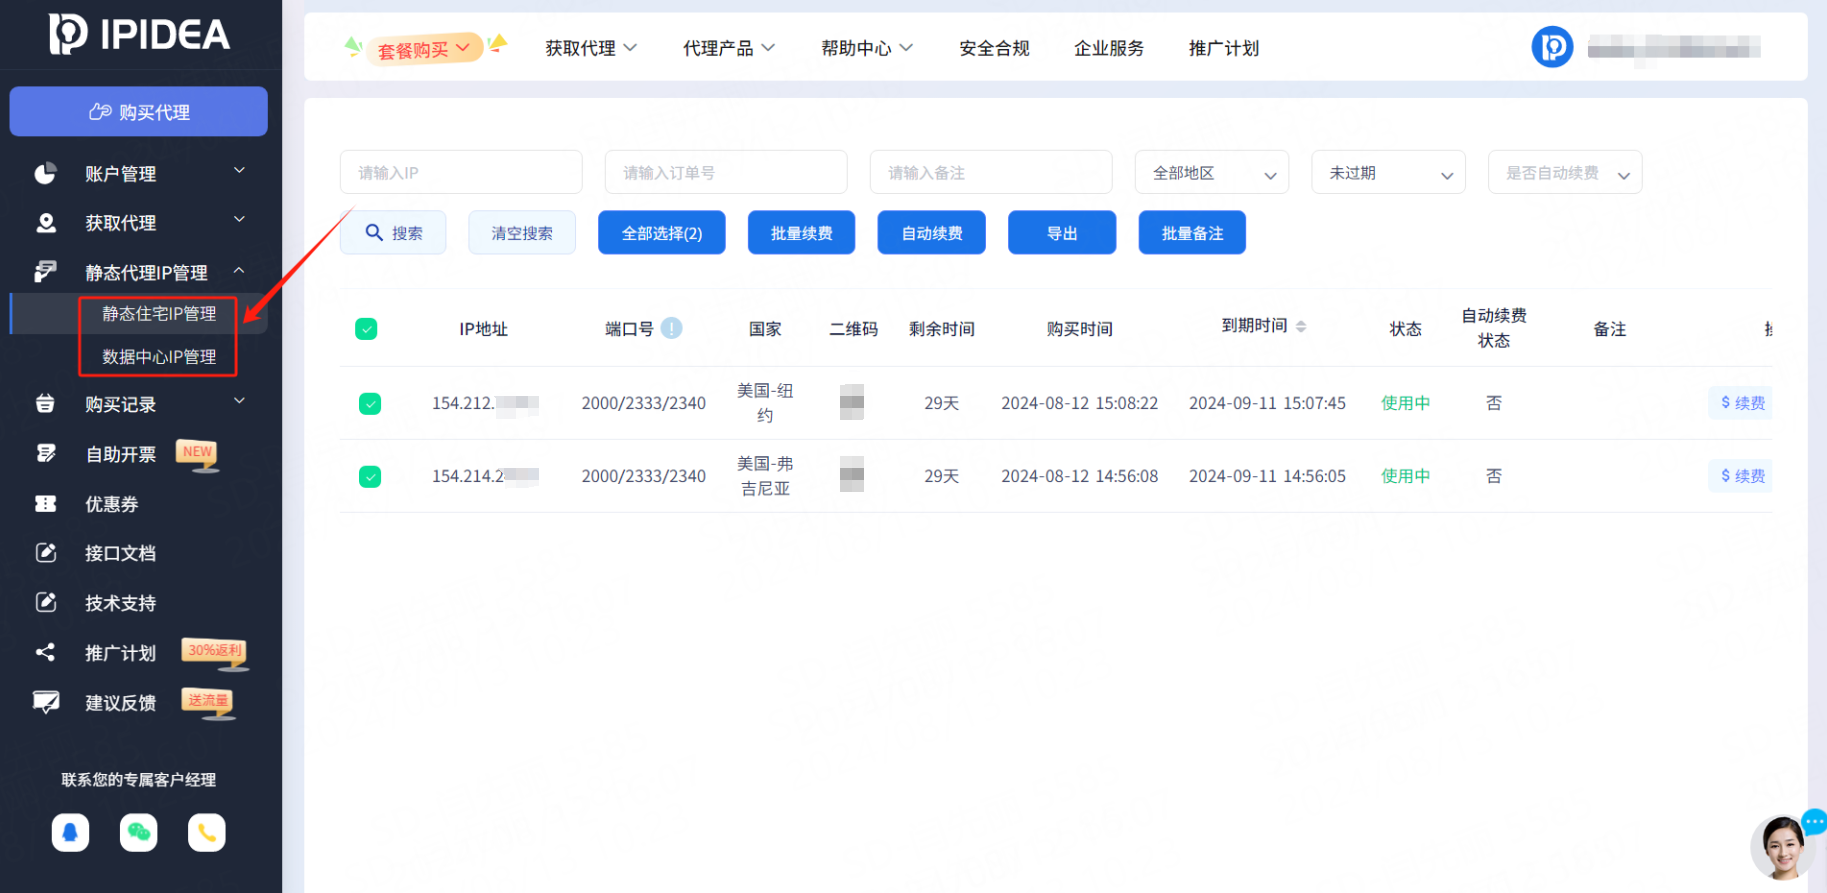
Task: Open the live chat support avatar
Action: (1784, 848)
